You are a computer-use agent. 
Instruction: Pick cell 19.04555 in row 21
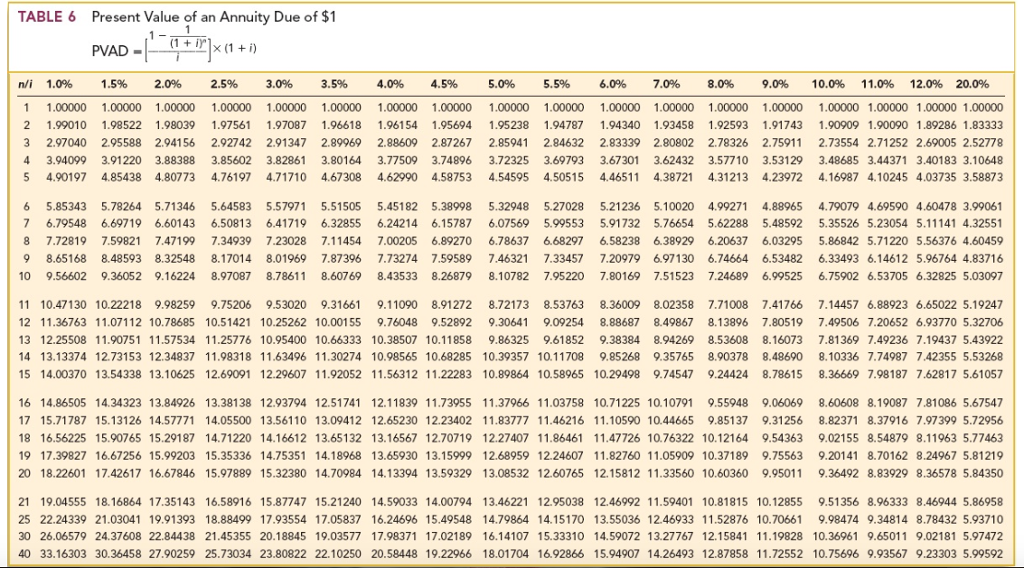[63, 503]
